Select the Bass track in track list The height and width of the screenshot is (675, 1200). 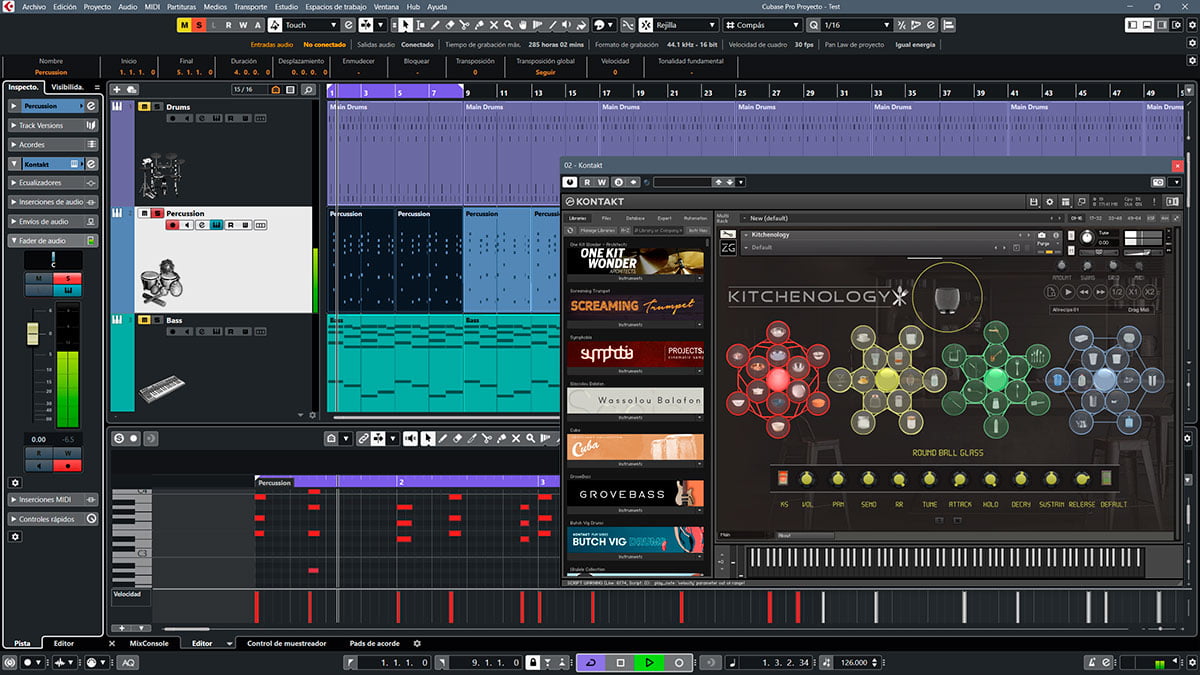coord(221,363)
